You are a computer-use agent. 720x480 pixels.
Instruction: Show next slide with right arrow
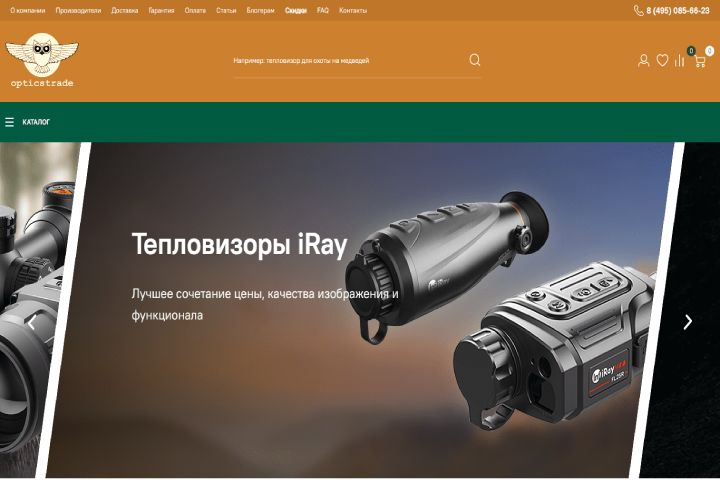(x=687, y=322)
